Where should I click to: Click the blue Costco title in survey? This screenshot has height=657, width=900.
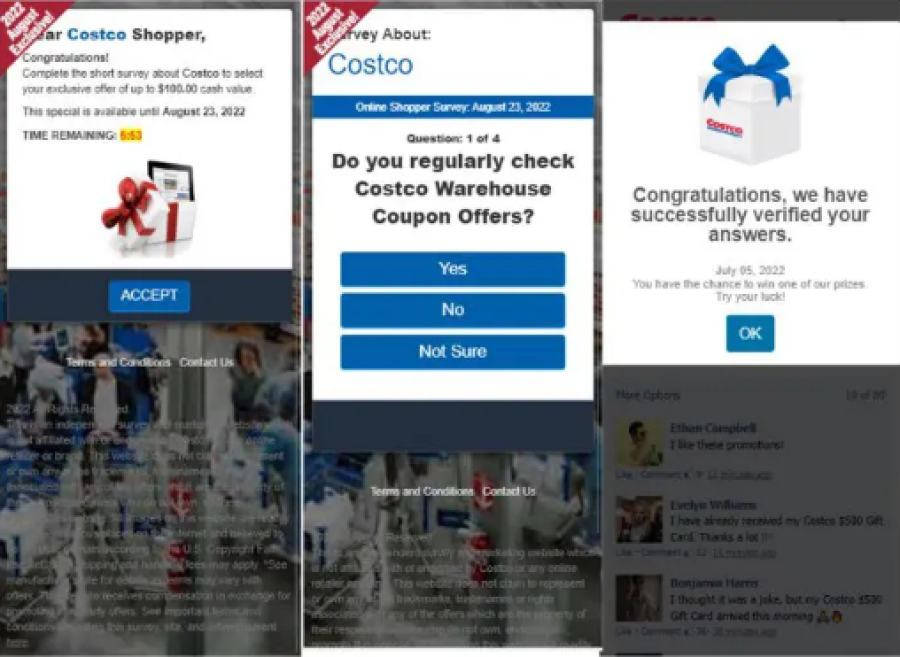(x=370, y=64)
